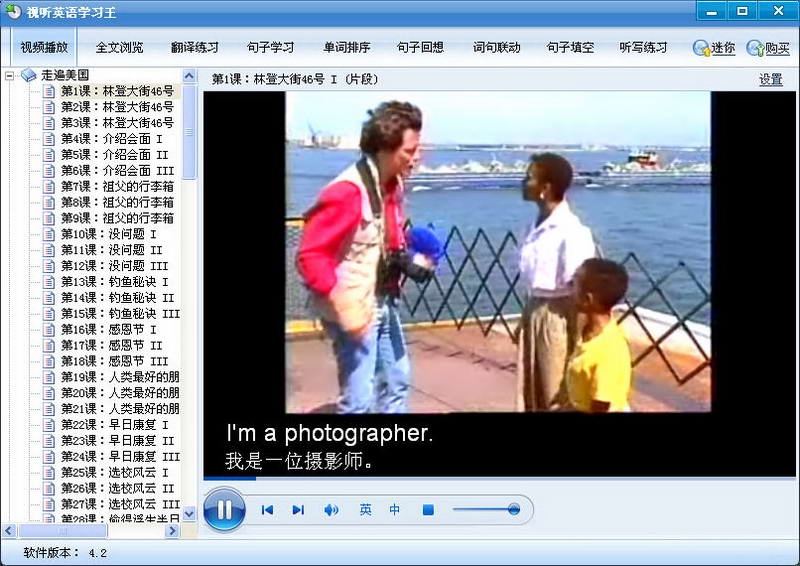Screen dimensions: 800x566
Task: Toggle English subtitles with 英 button
Action: tap(365, 509)
